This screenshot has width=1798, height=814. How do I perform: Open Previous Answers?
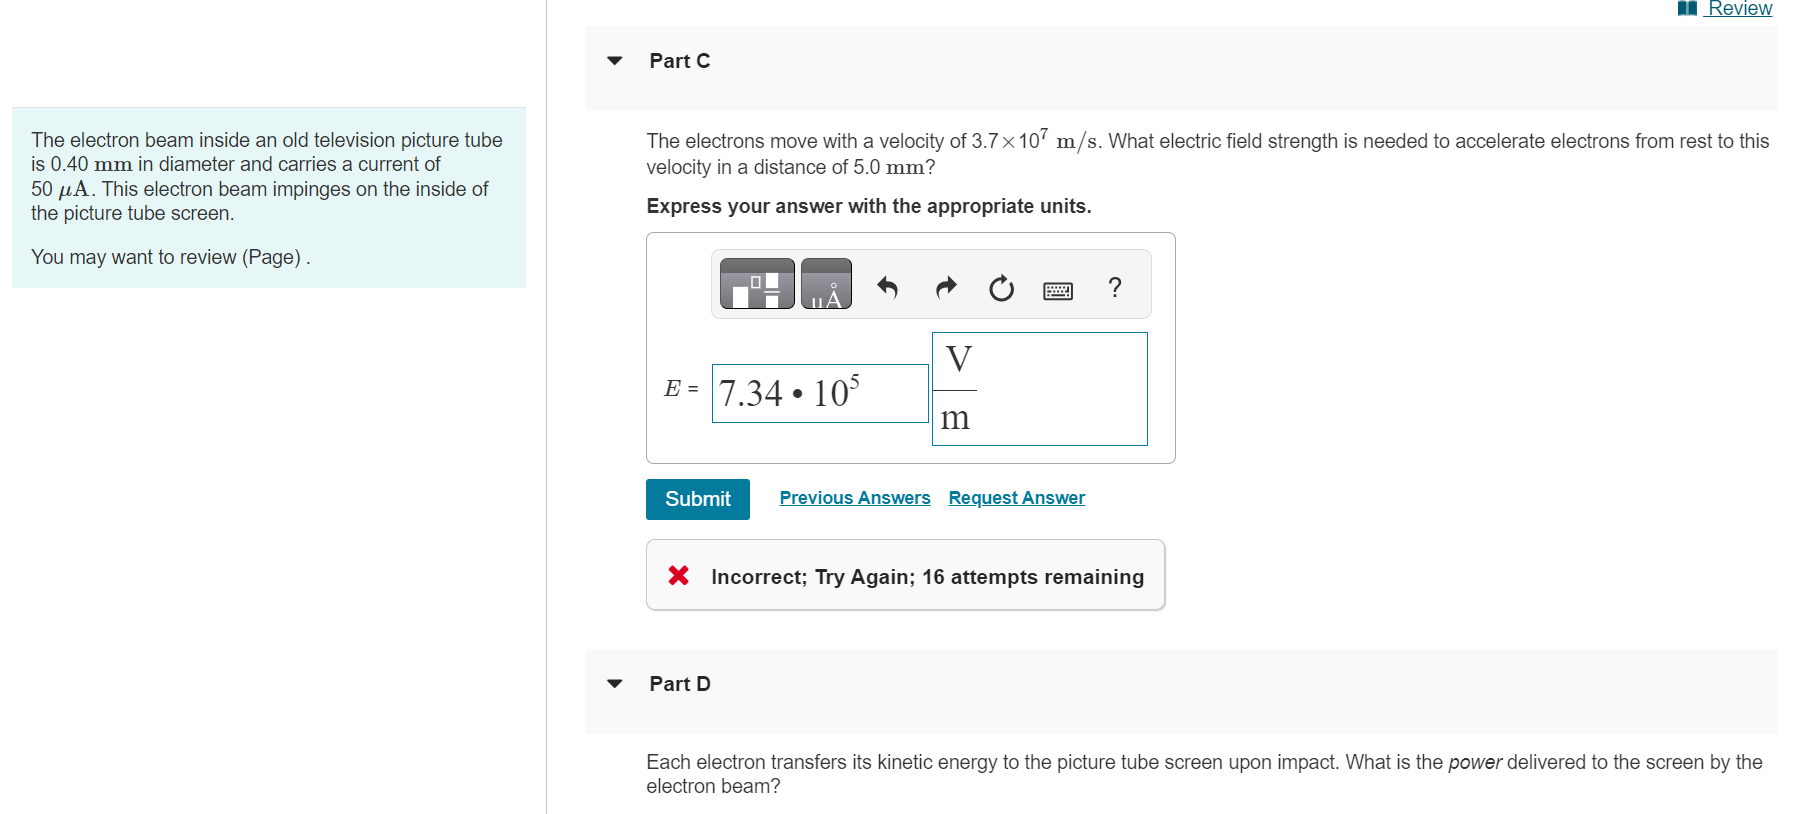pos(854,497)
